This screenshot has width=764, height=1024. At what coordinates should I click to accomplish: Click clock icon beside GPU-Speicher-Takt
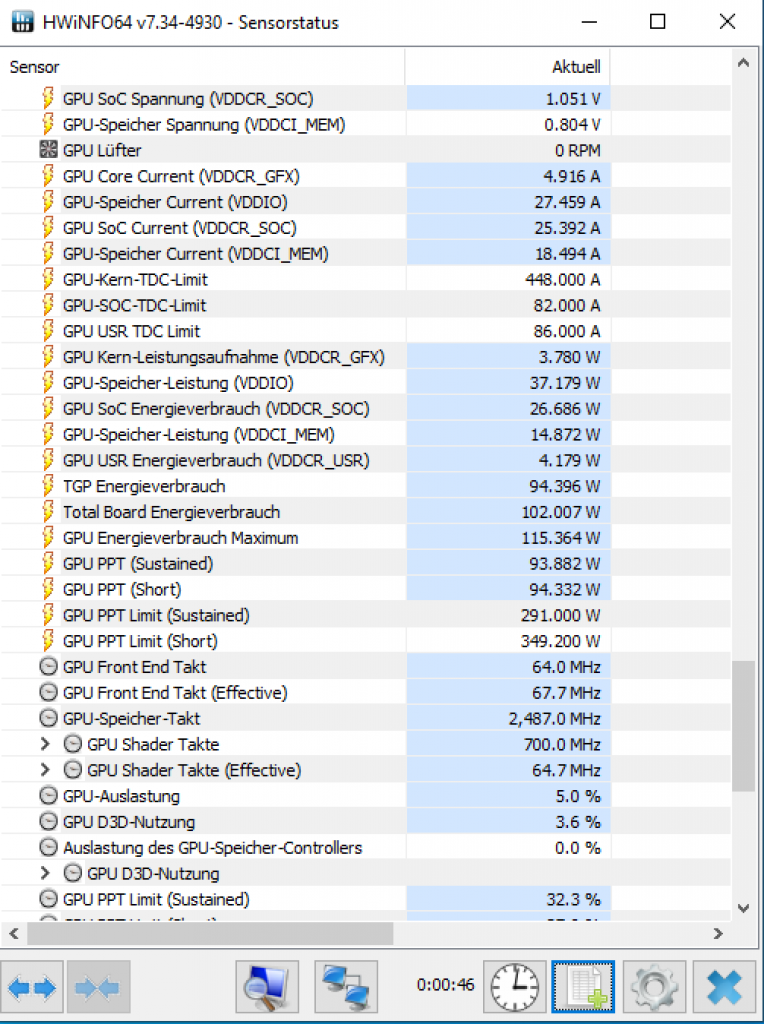click(48, 718)
